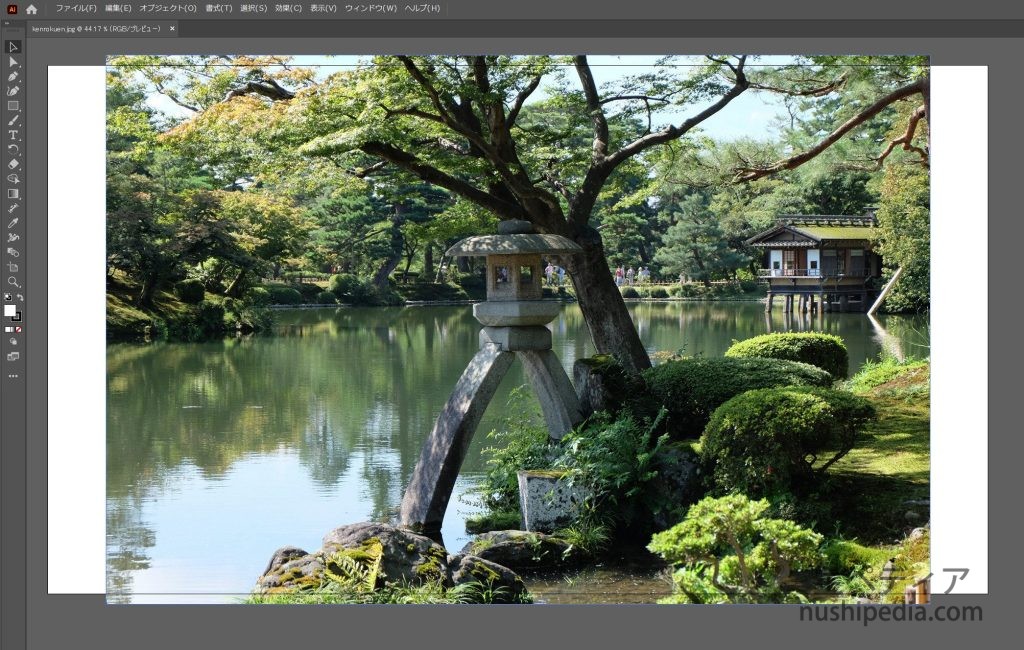Close the kenrokuen.jpg document tab
This screenshot has height=650, width=1024.
(x=172, y=29)
